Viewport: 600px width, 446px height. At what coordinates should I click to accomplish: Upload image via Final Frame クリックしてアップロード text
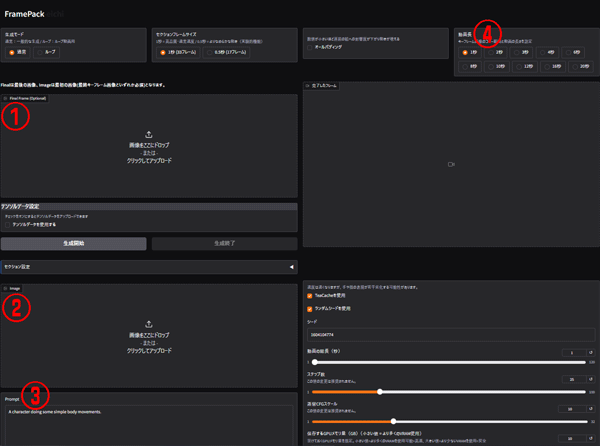coord(149,161)
